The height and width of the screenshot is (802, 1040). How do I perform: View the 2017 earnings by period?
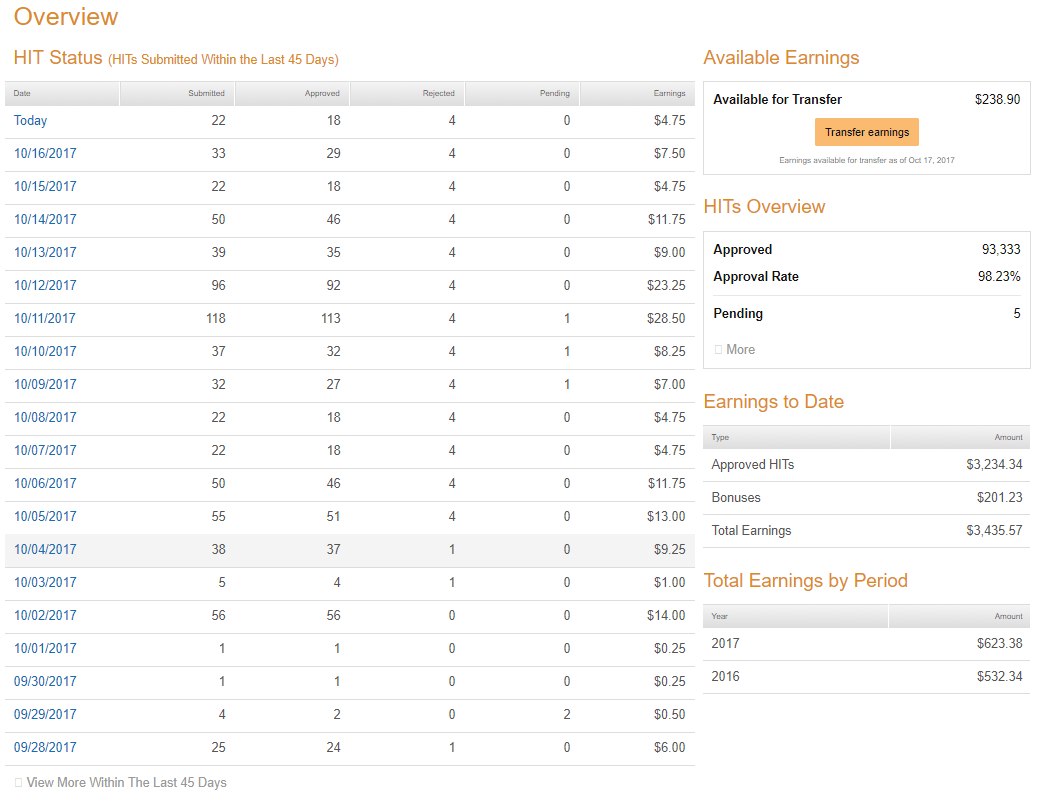(x=725, y=643)
